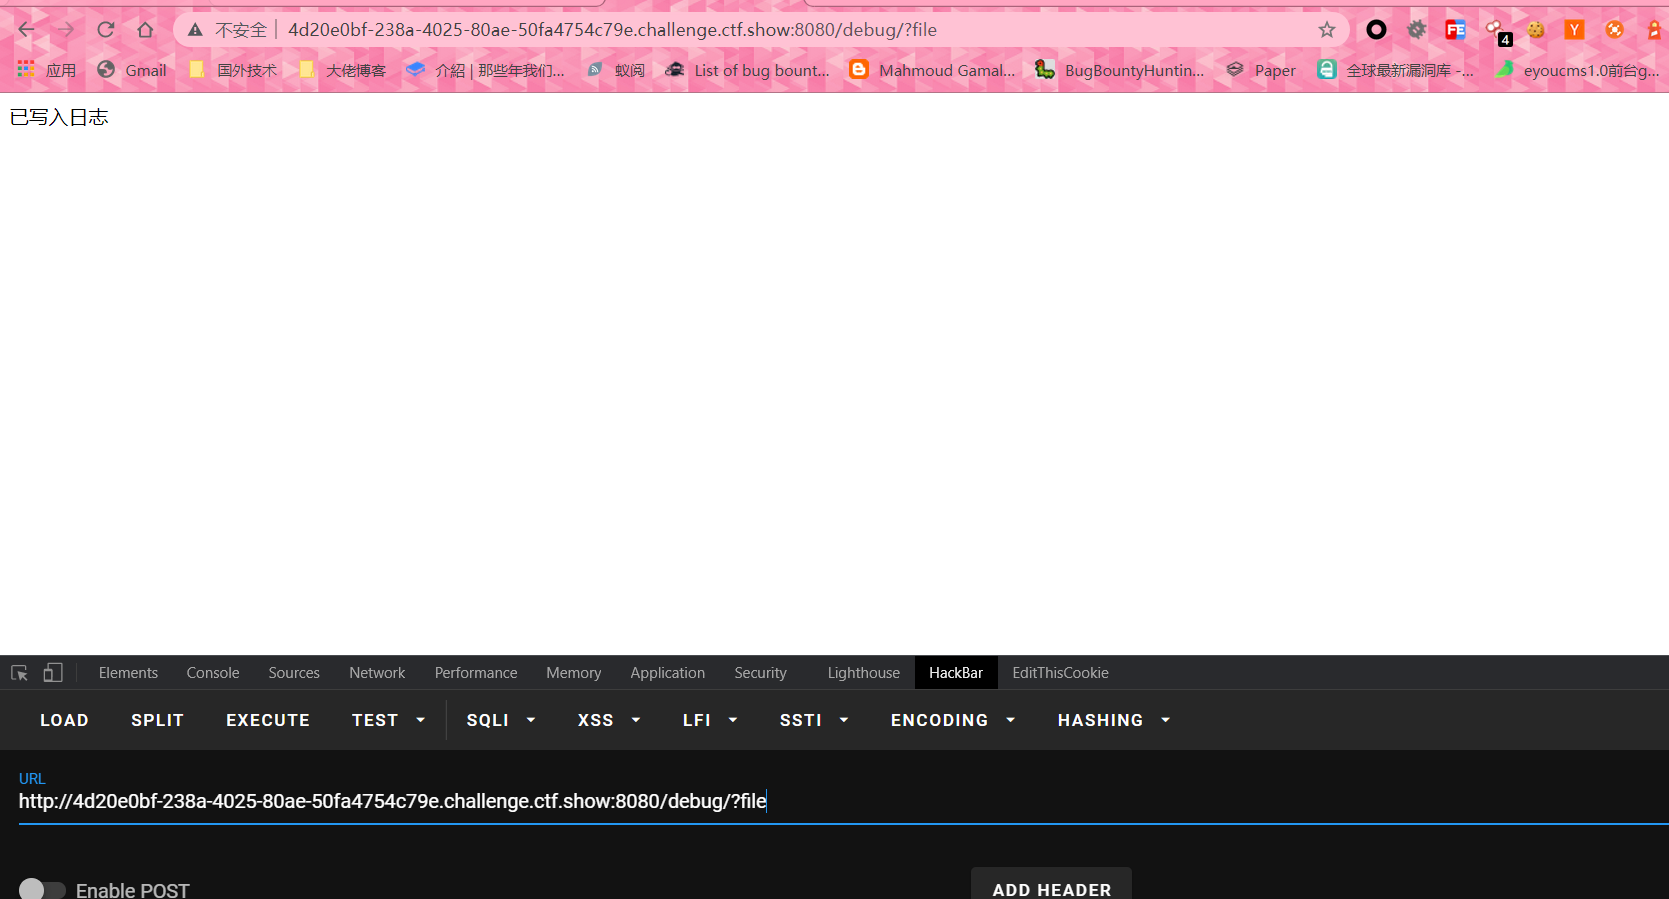Open the orange circular extension icon
Viewport: 1669px width, 899px height.
pos(1615,30)
